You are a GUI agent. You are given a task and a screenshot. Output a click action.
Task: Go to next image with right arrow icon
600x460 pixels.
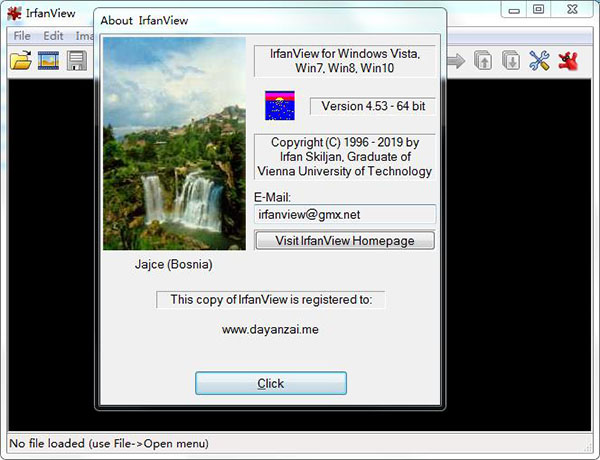[x=456, y=60]
